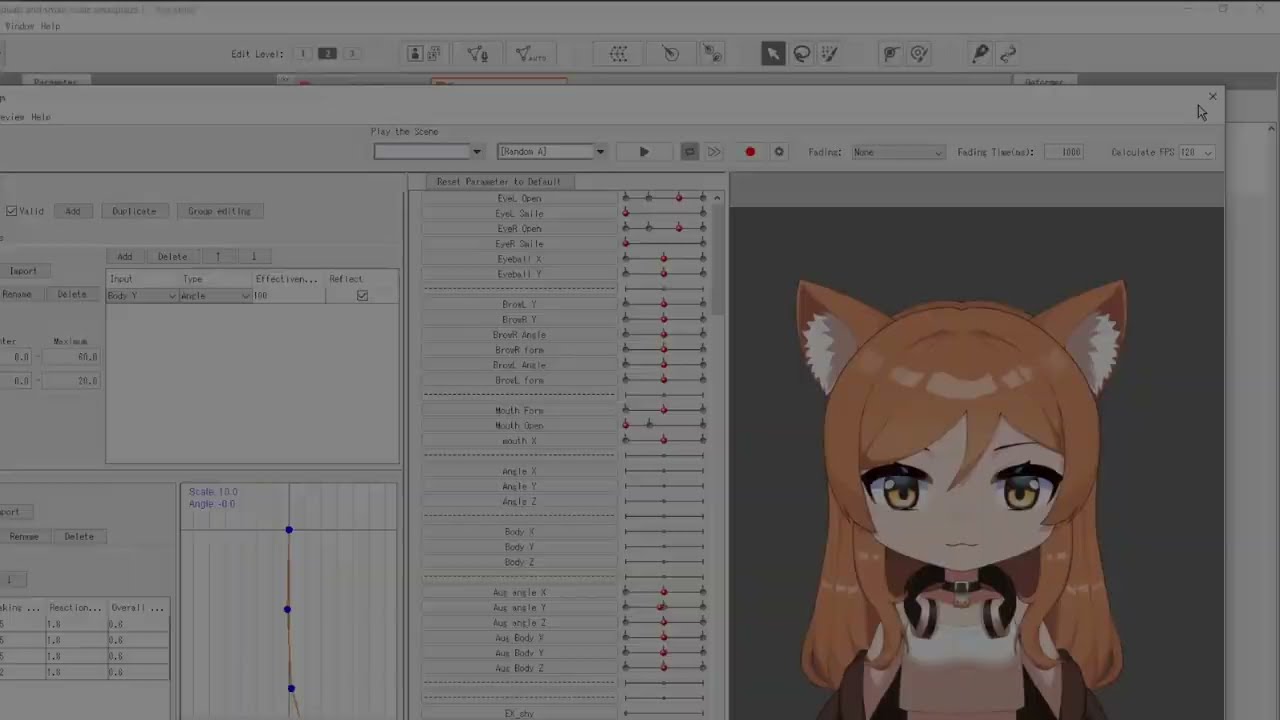Select Edit Level 2
The width and height of the screenshot is (1280, 720).
coord(327,54)
